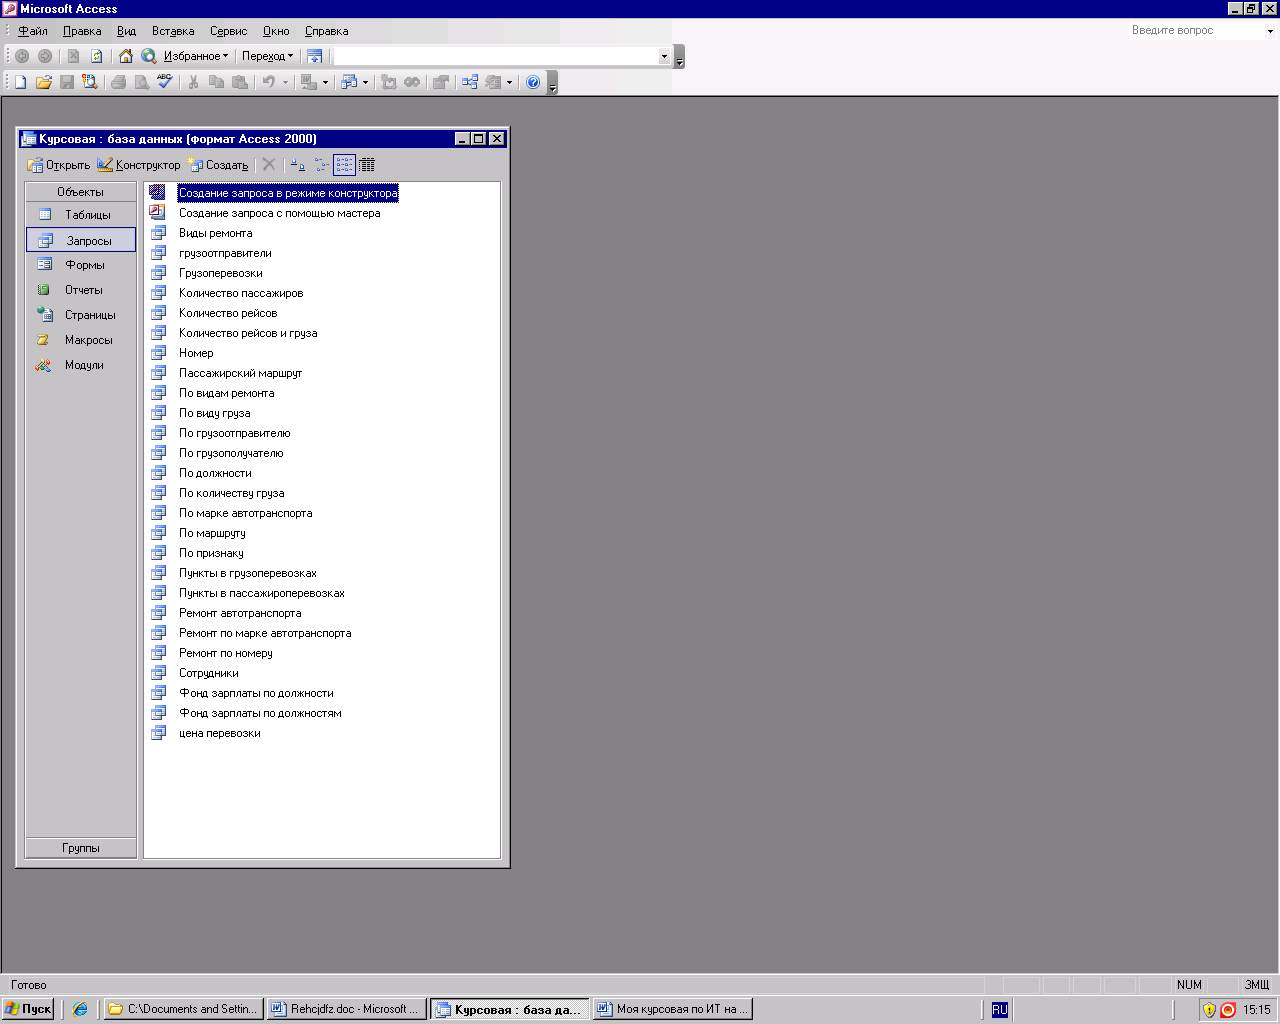The height and width of the screenshot is (1024, 1280).
Task: Click the Refresh icon in web toolbar
Action: [97, 56]
